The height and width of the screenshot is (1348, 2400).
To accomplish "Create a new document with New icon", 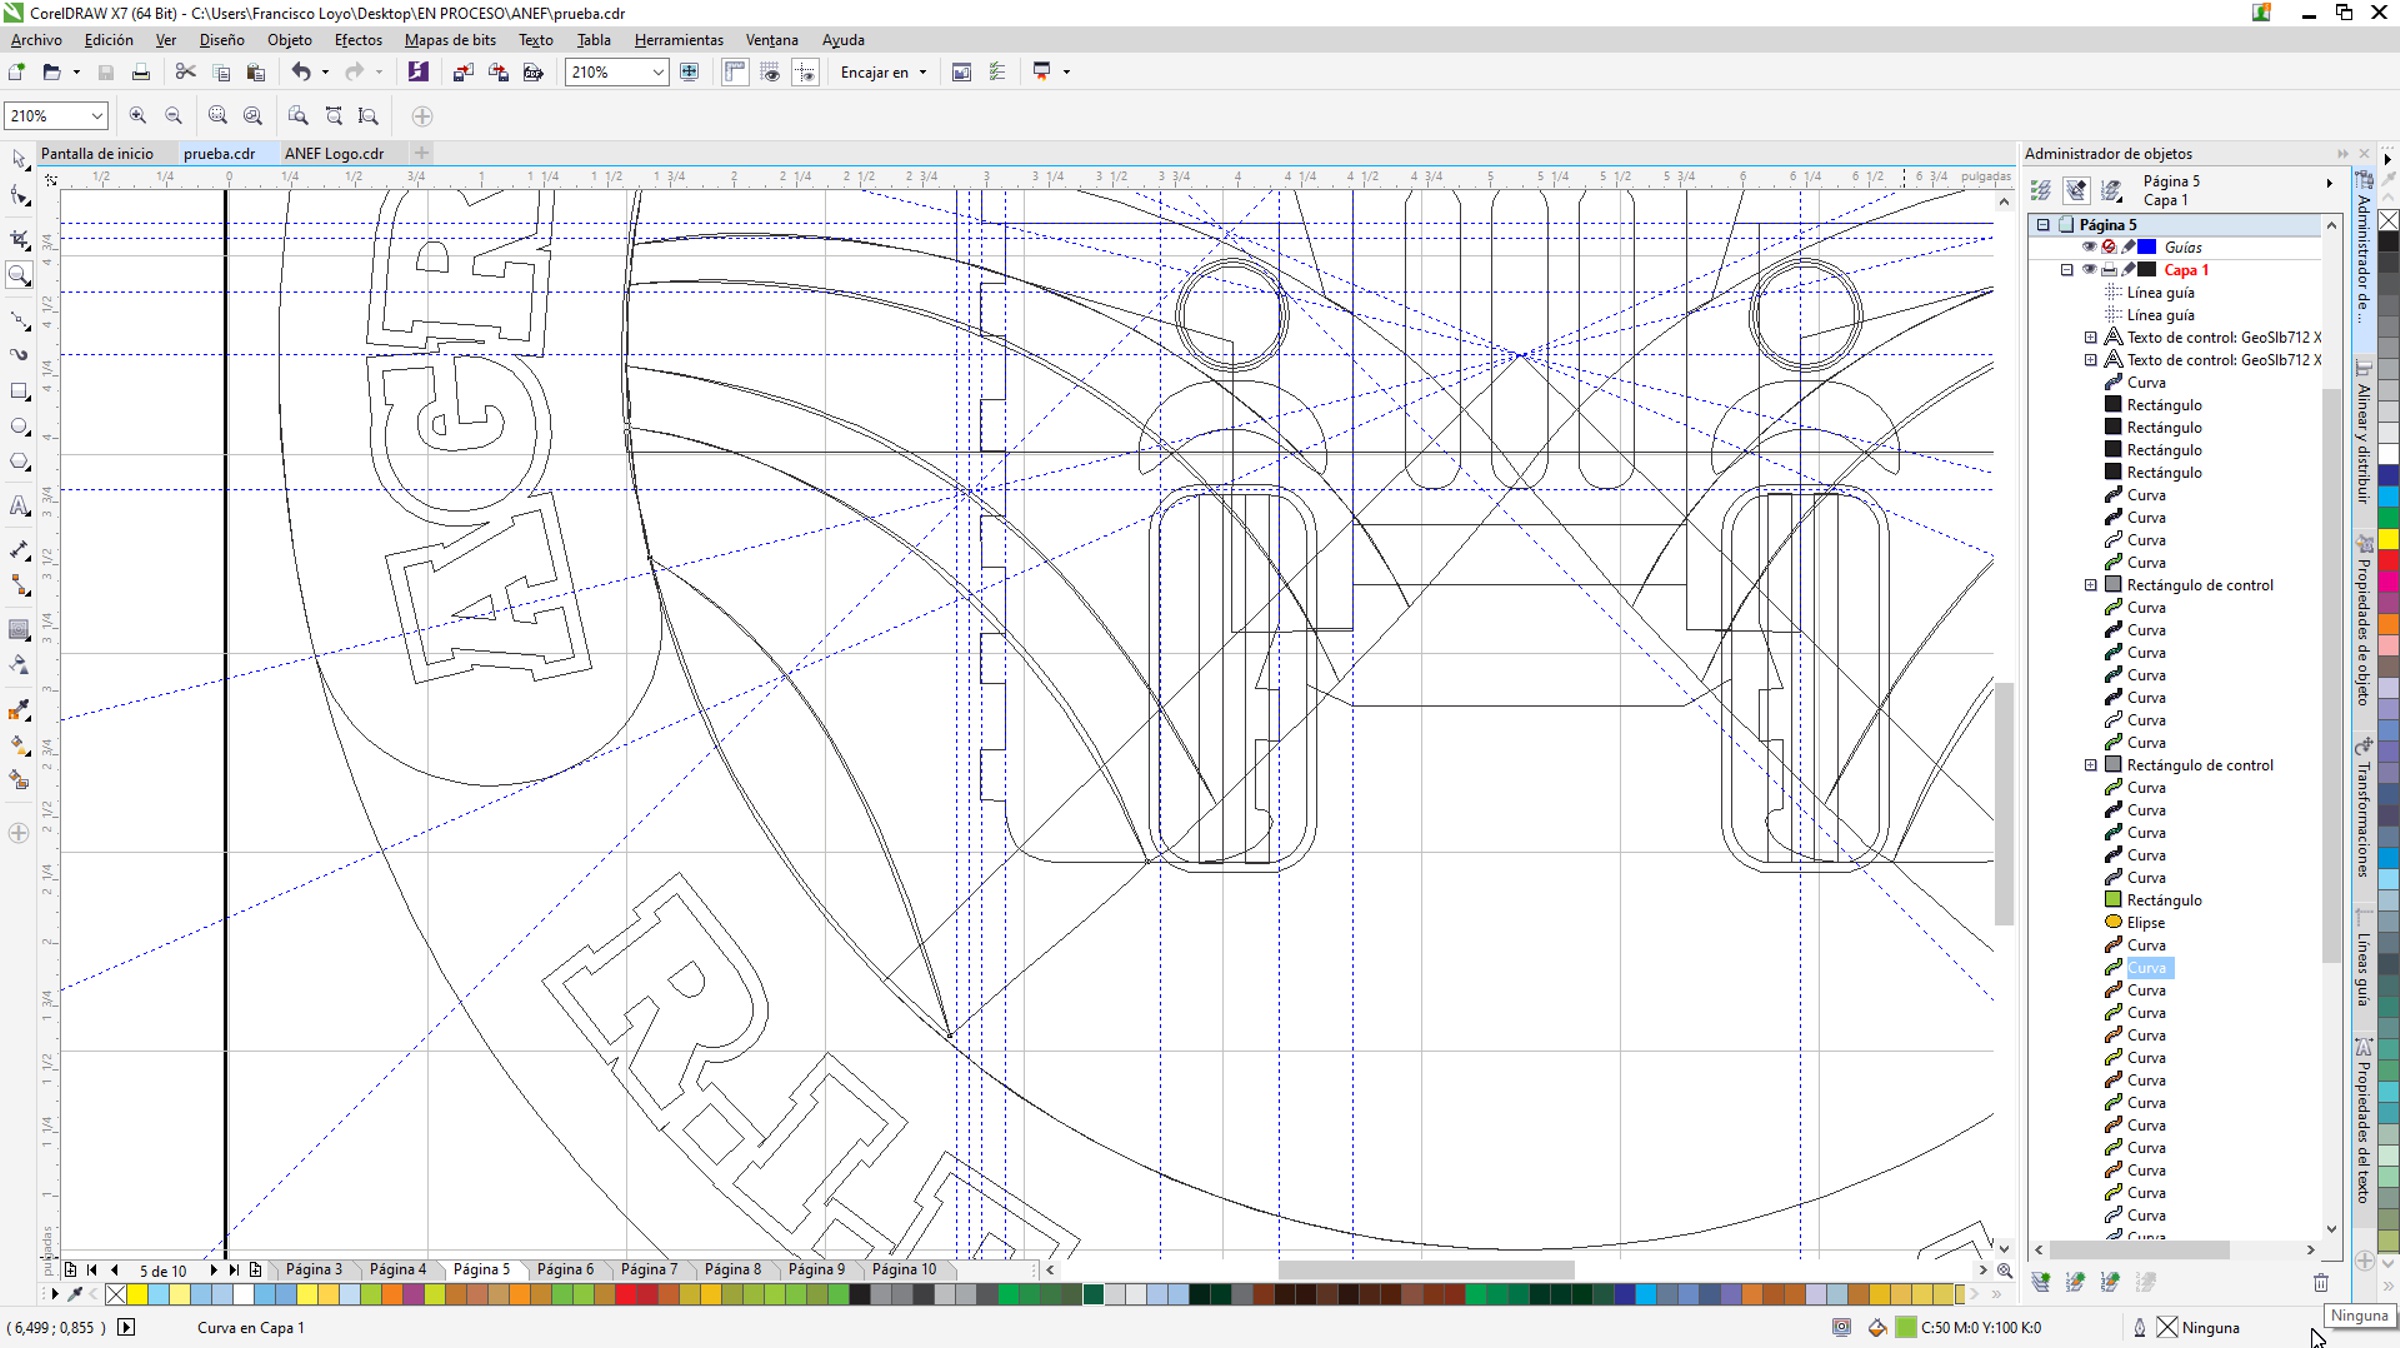I will click(16, 72).
